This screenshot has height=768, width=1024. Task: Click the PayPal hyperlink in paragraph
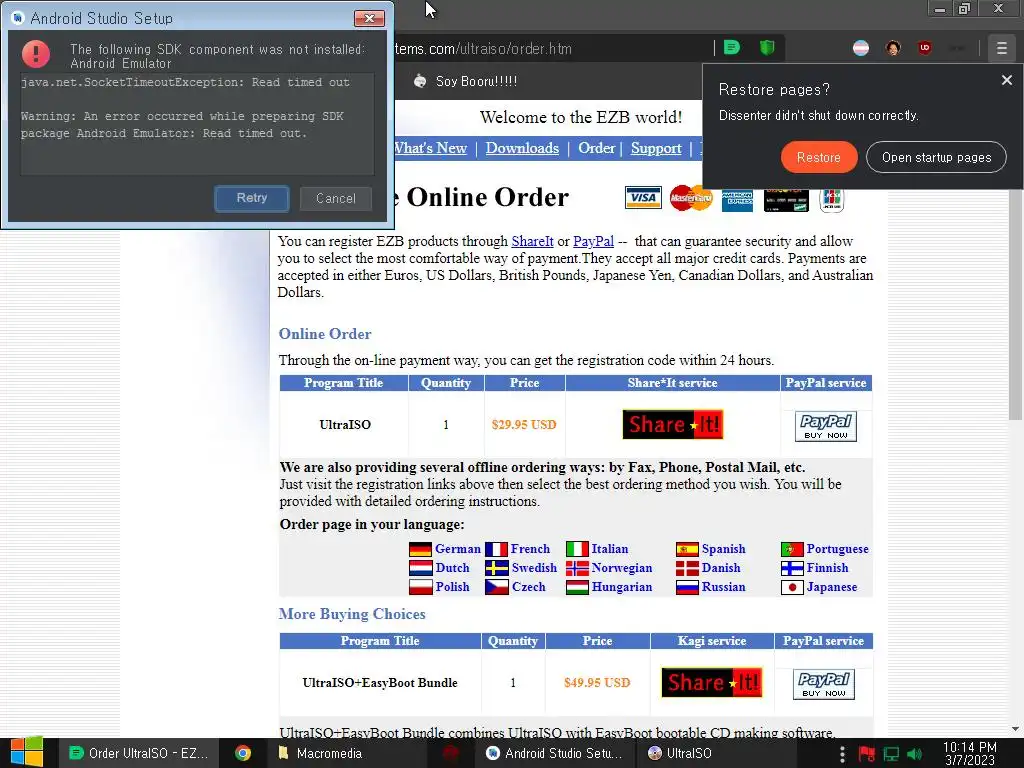(593, 241)
